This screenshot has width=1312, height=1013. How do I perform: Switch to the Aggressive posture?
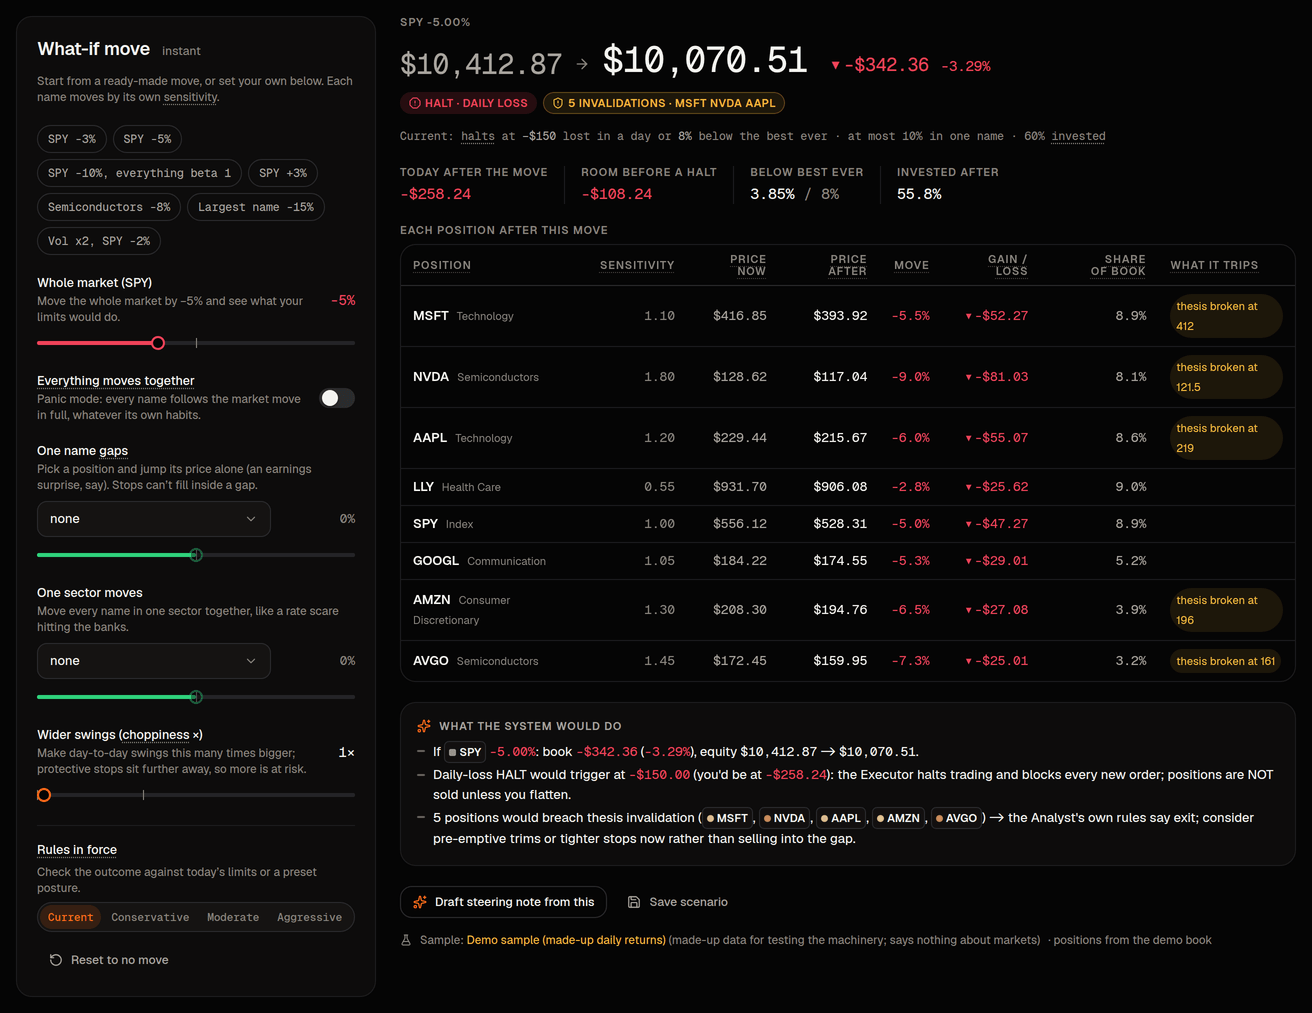pos(309,917)
